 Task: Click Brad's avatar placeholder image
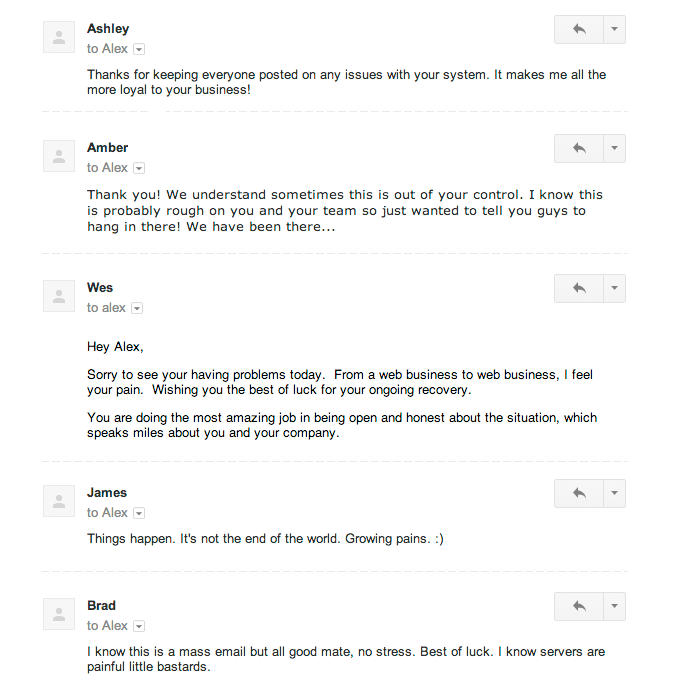pyautogui.click(x=59, y=614)
